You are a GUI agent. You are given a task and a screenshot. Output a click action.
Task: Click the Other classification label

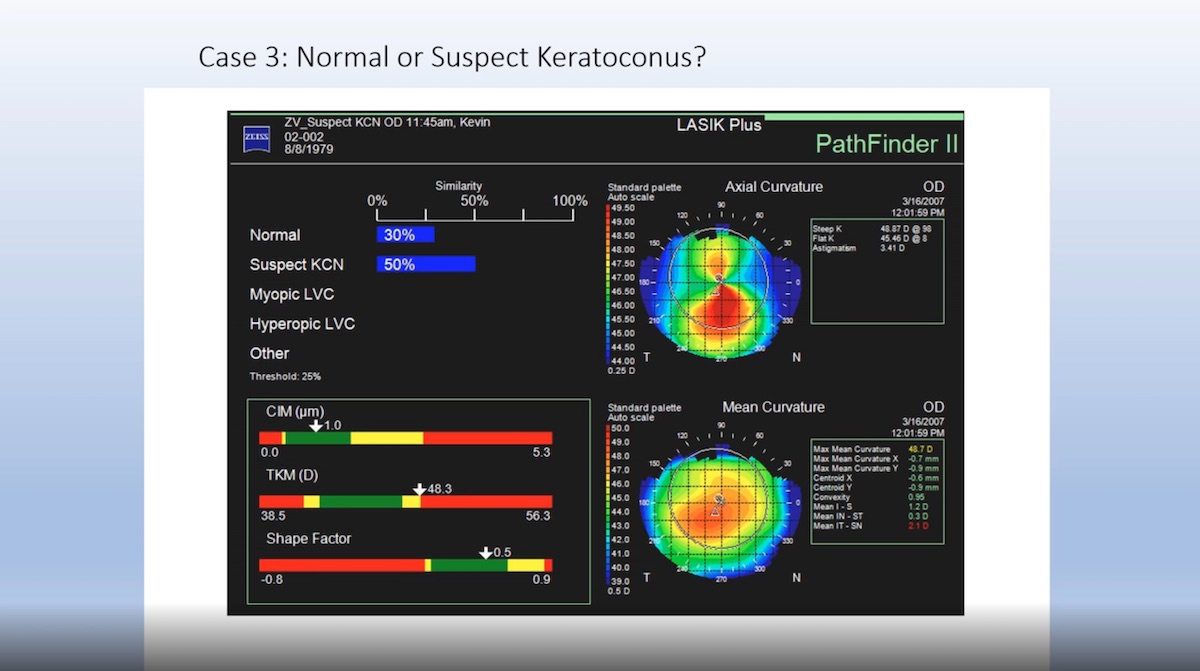tap(269, 354)
